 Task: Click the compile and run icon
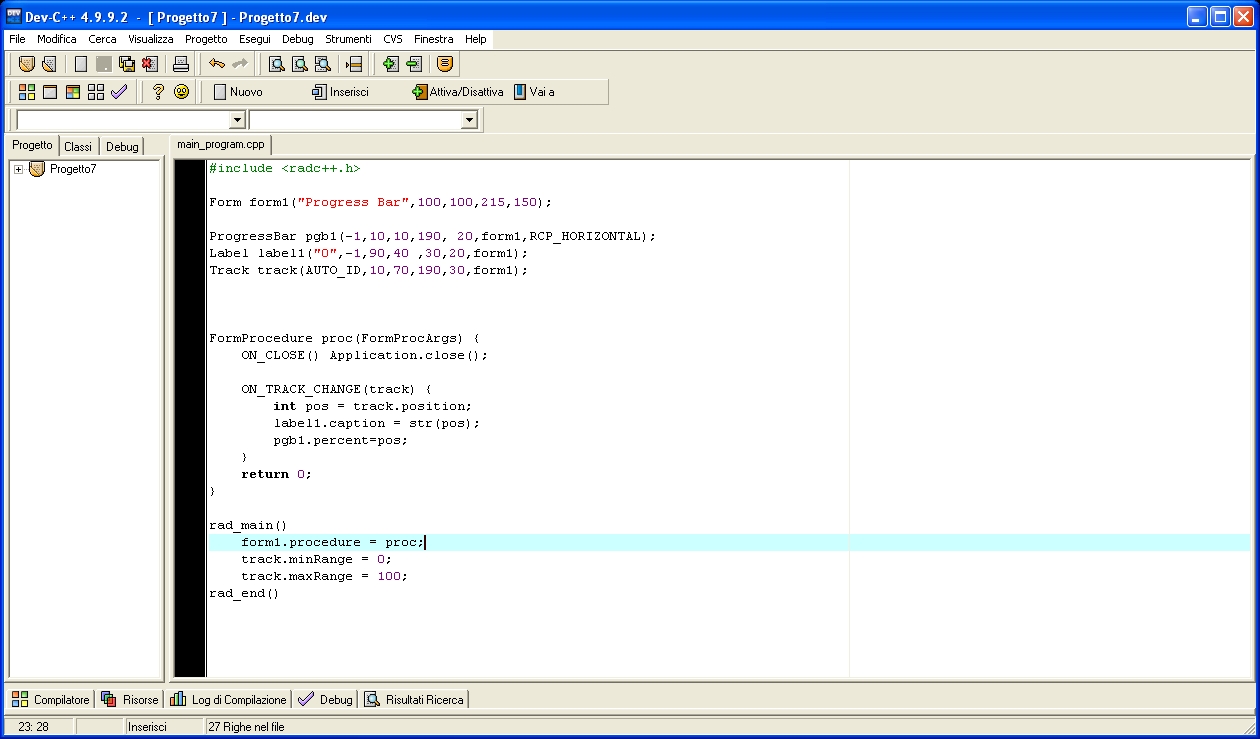73,92
